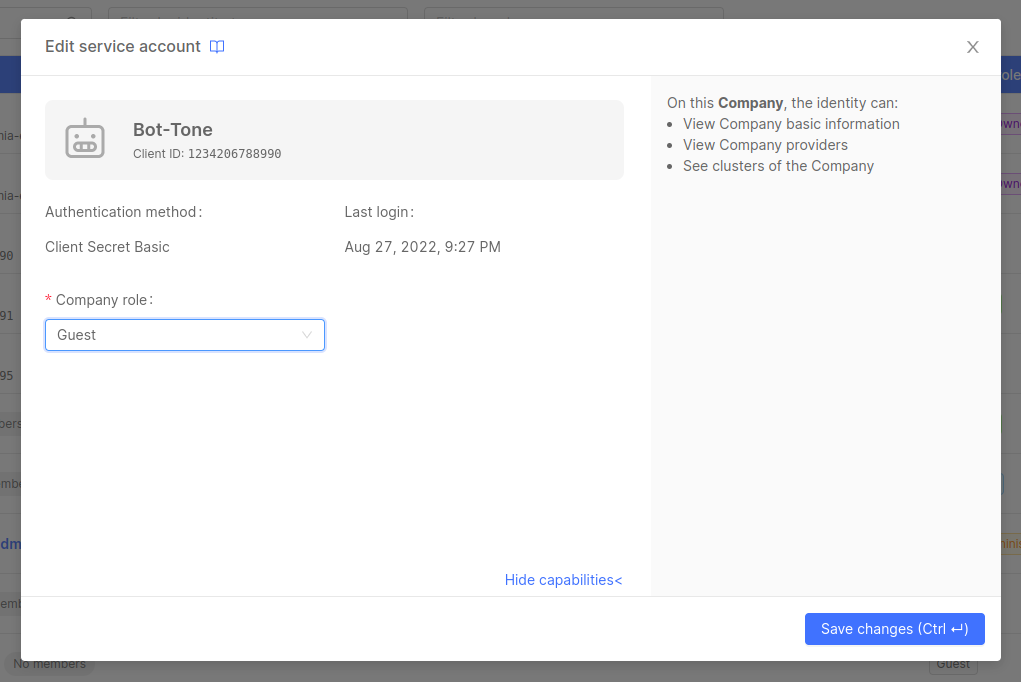Click the Last login label
Viewport: 1021px width, 682px height.
point(379,212)
